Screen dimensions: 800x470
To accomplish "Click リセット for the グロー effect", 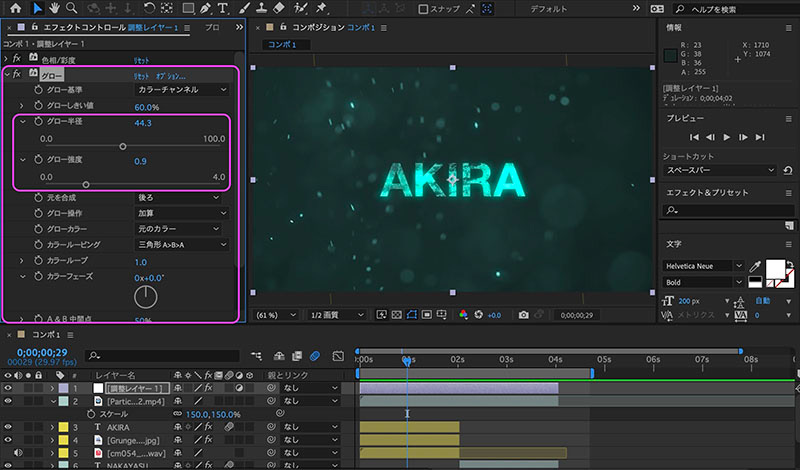I will tap(141, 76).
